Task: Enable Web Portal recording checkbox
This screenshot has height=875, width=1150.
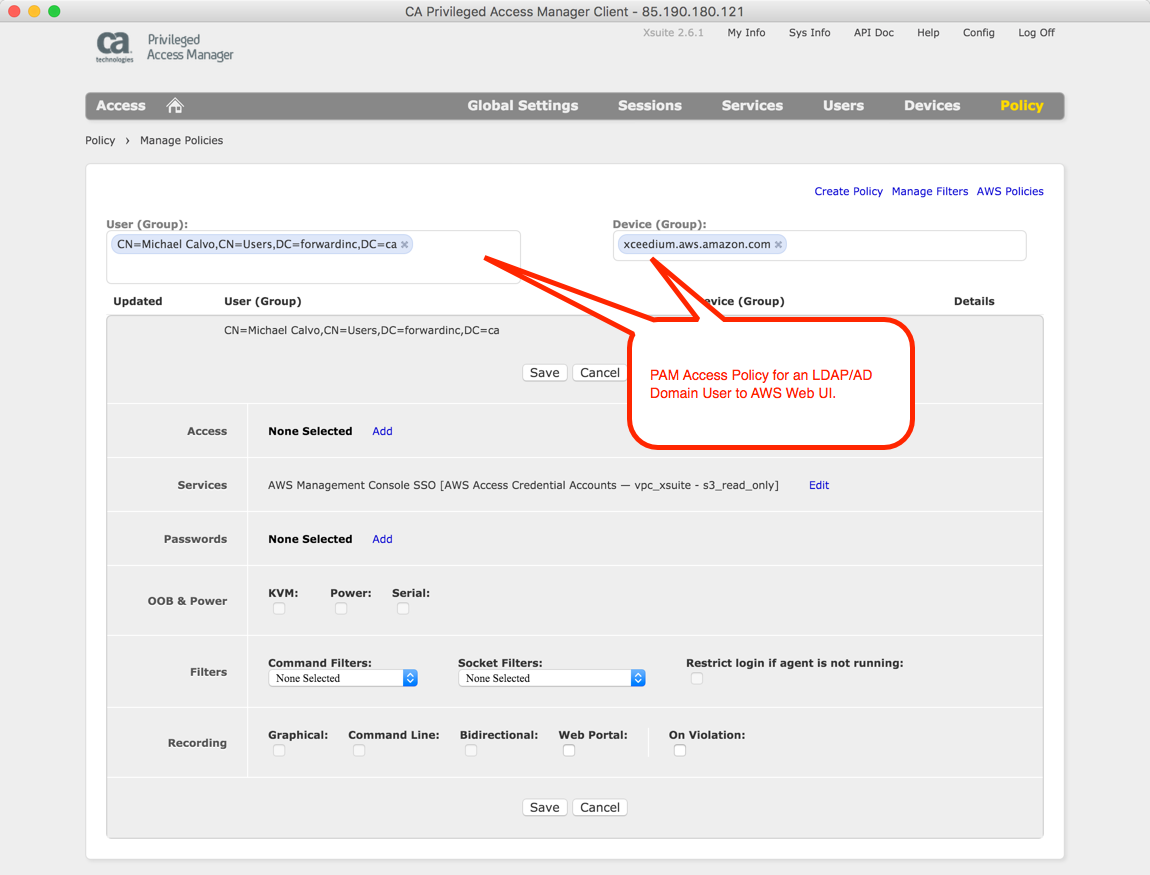Action: click(x=568, y=750)
